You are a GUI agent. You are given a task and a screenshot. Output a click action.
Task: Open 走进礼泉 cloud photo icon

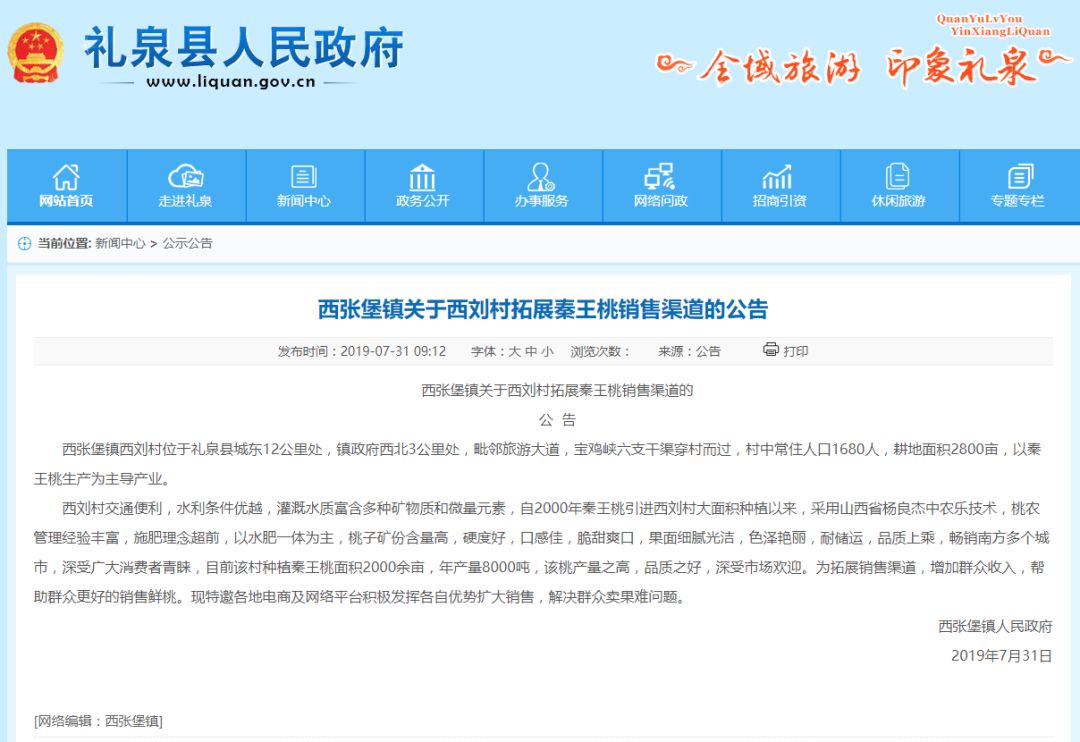tap(185, 177)
